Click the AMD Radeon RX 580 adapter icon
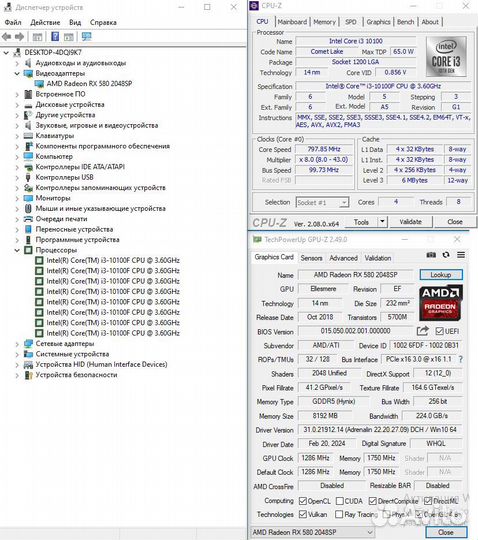478x540 pixels. (40, 84)
